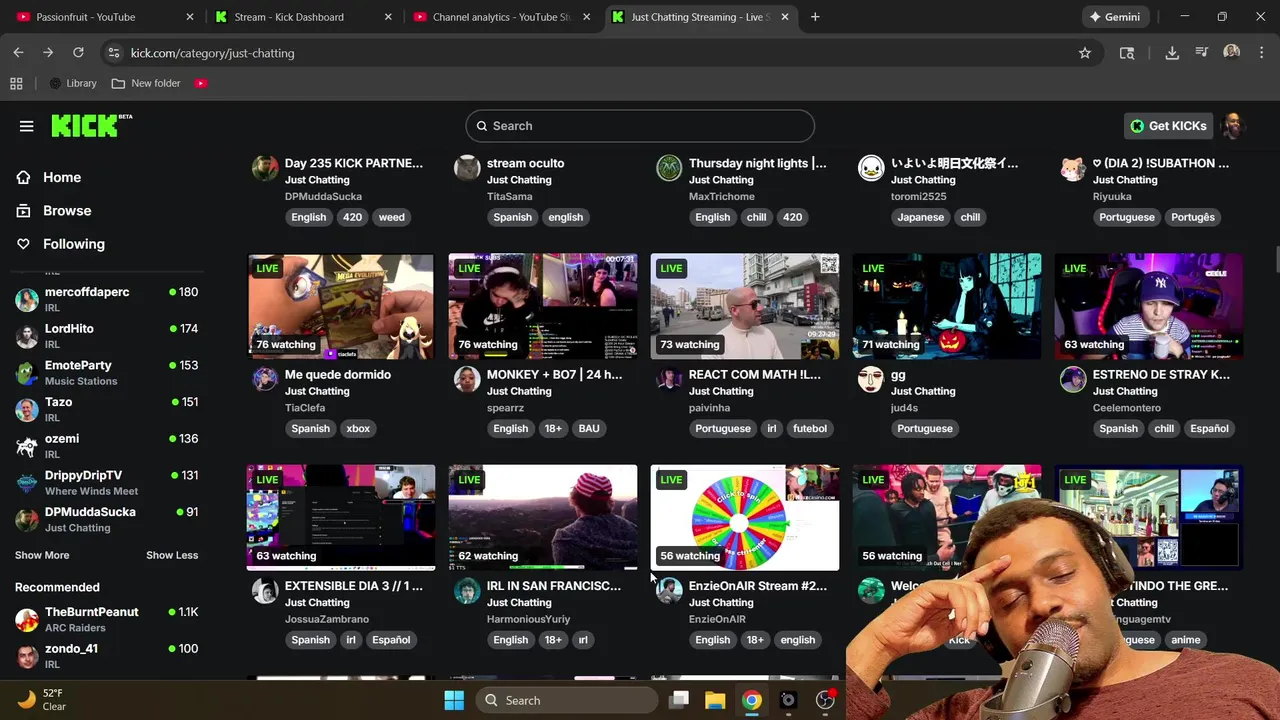The image size is (1280, 720).
Task: Open the EnzieOnAIR spin wheel thumbnail
Action: point(745,517)
